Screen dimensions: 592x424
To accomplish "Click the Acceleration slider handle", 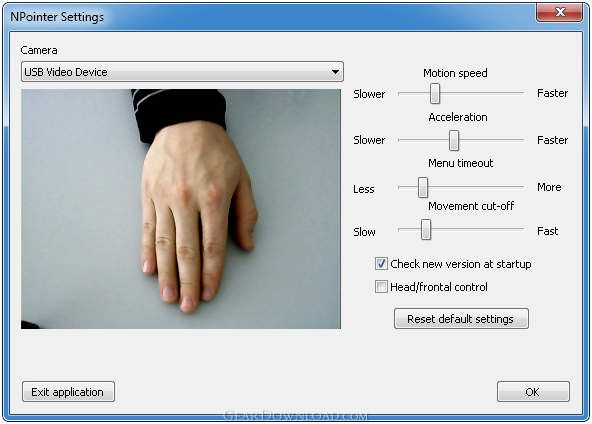I will coord(454,140).
